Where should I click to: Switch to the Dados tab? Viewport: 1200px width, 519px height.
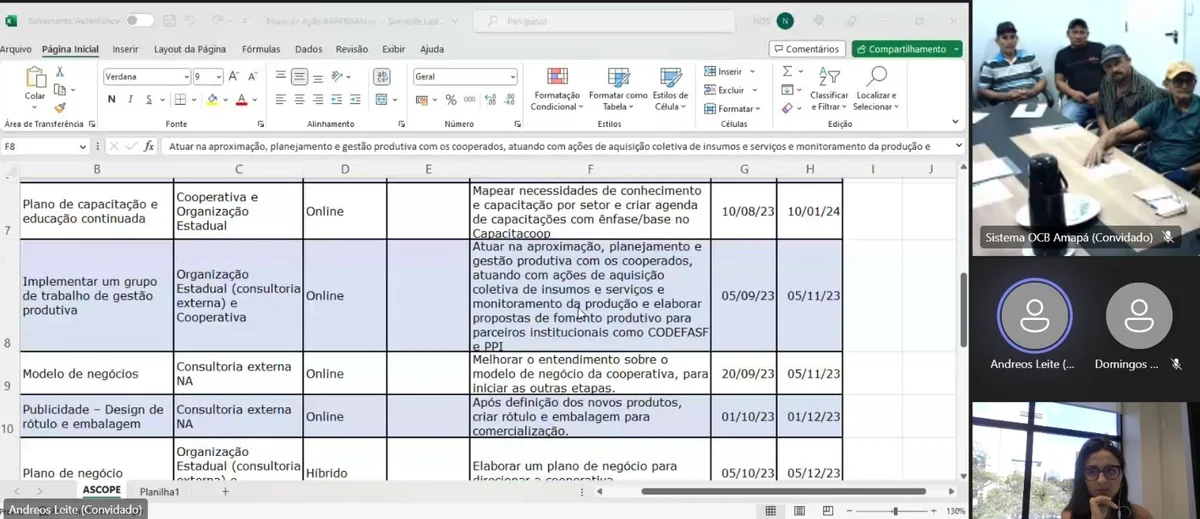(309, 49)
